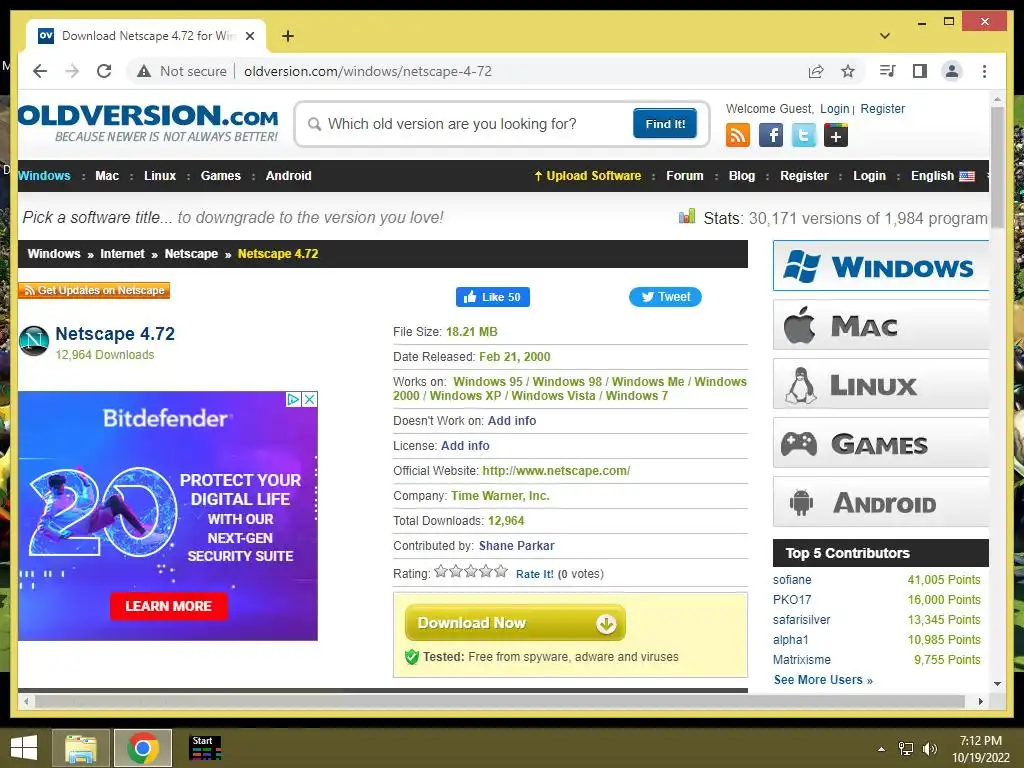This screenshot has height=768, width=1024.
Task: Click the browser back arrow
Action: pyautogui.click(x=40, y=71)
